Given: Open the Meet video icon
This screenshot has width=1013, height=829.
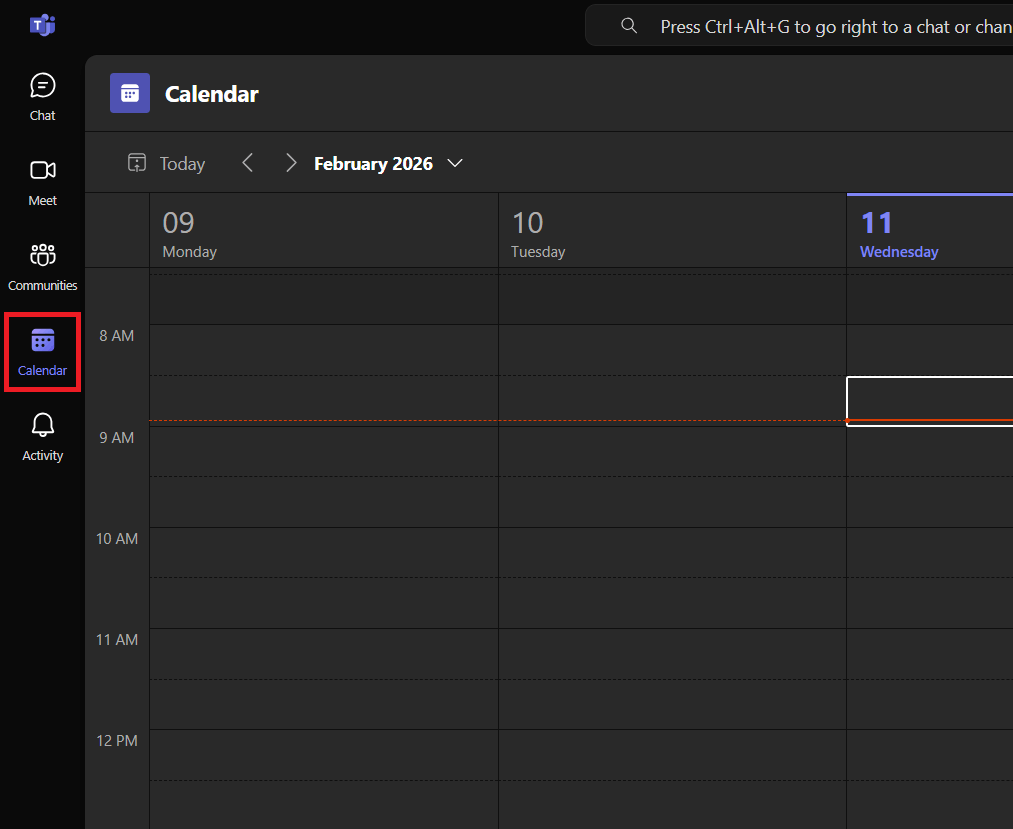Looking at the screenshot, I should 42,181.
